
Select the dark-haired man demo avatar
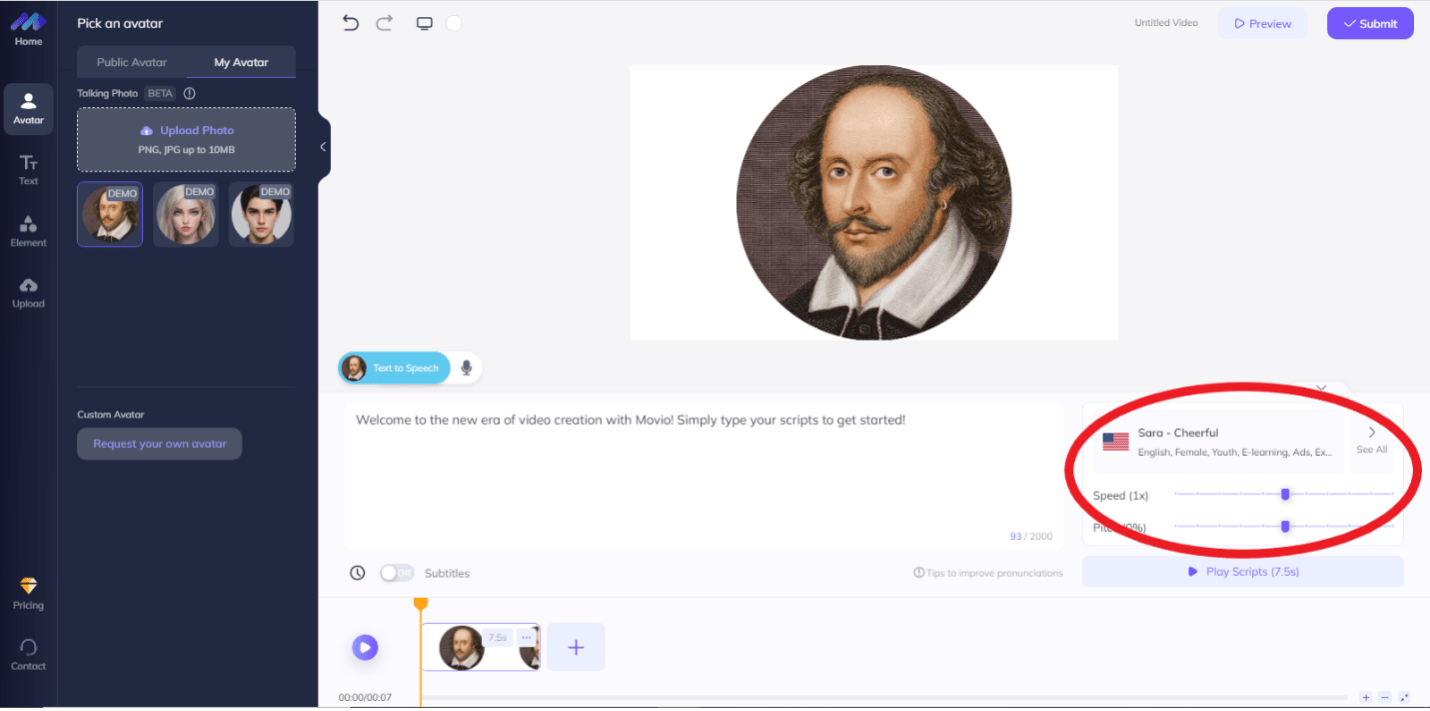(261, 214)
